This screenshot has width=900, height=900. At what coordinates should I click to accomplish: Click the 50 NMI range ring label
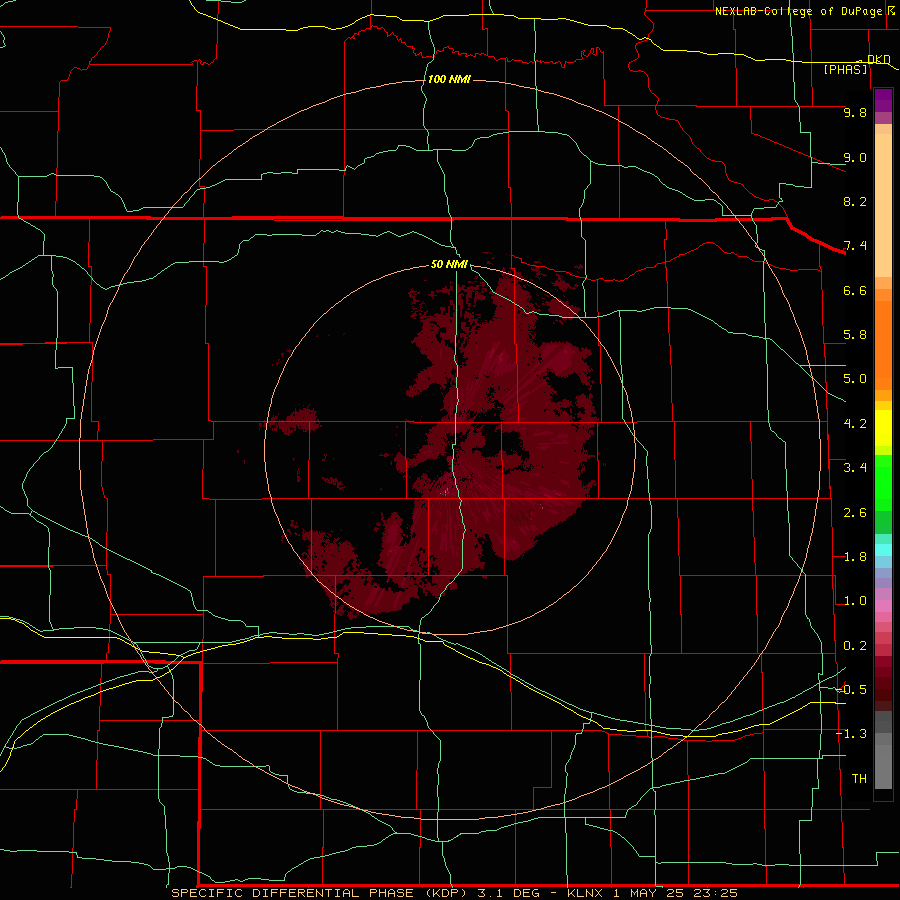[449, 264]
